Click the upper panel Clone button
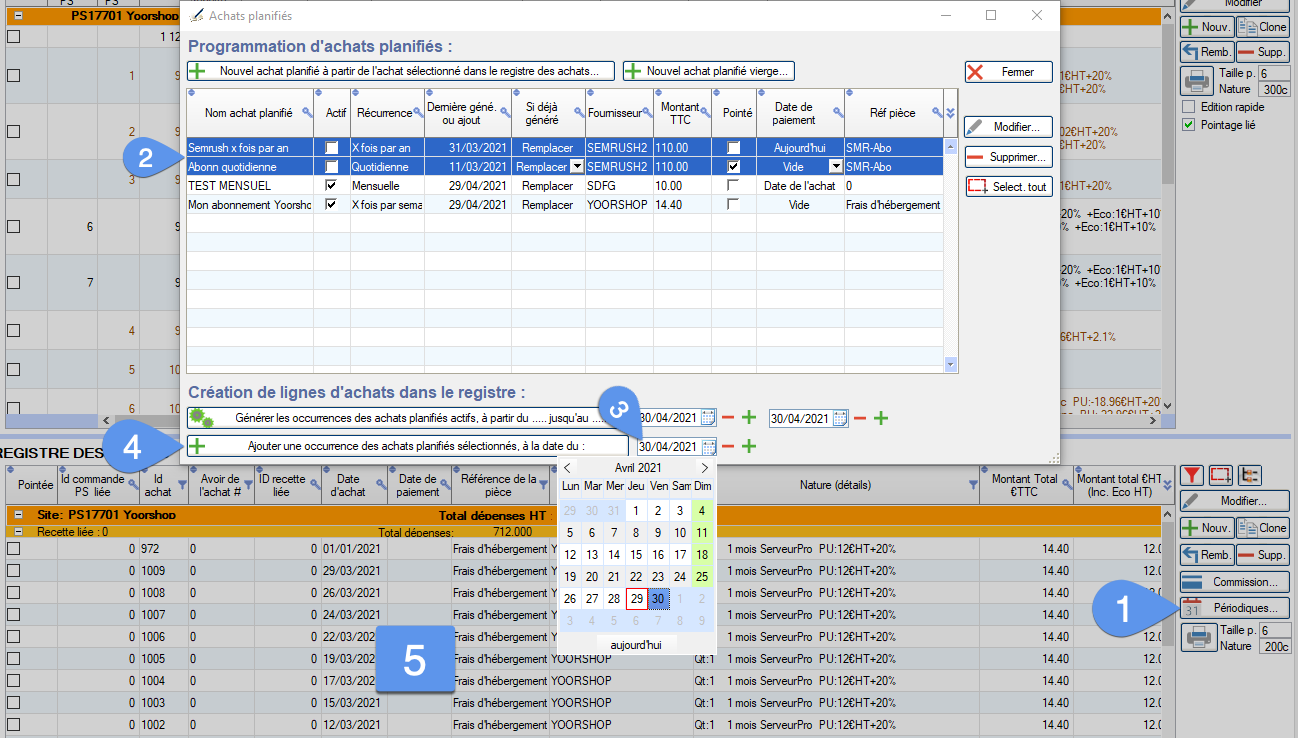The image size is (1298, 738). pyautogui.click(x=1263, y=27)
